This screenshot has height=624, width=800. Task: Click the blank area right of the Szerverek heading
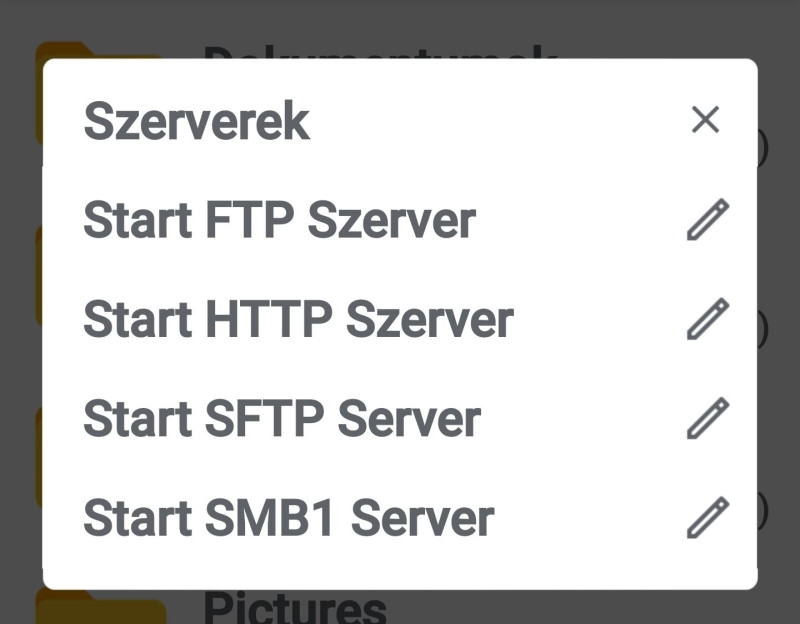(497, 121)
